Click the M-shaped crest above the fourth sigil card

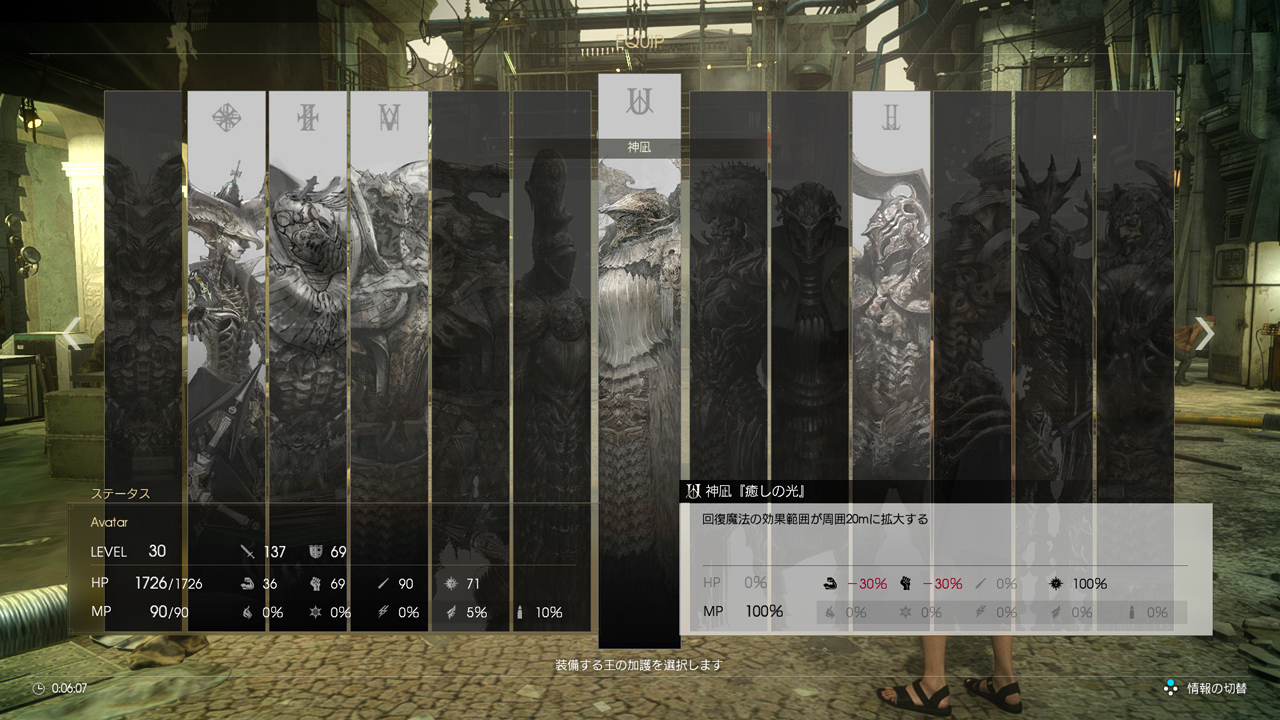pos(389,118)
